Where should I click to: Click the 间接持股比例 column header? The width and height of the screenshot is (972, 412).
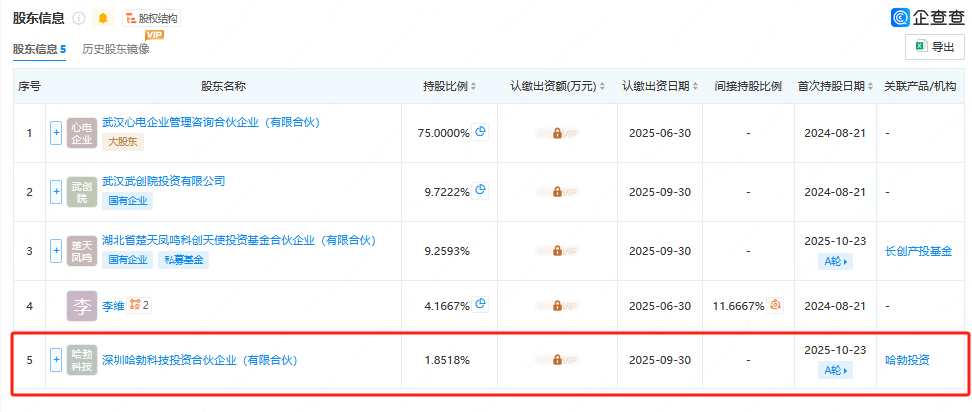coord(748,86)
